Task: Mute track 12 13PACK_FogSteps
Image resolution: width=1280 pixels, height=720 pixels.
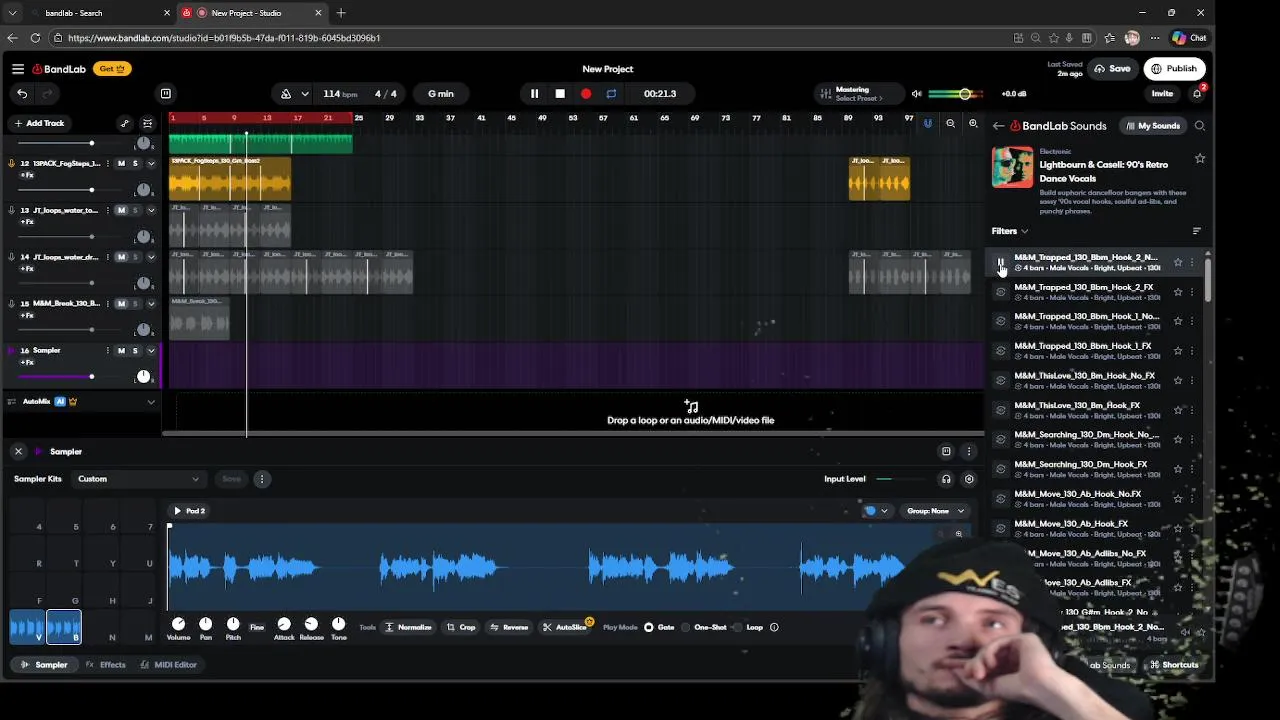Action: (x=121, y=164)
